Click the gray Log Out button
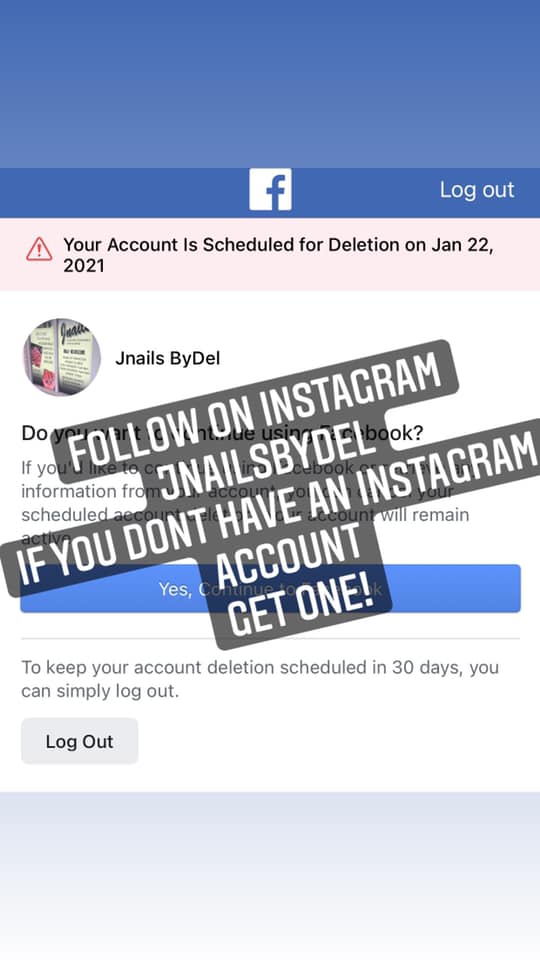Image resolution: width=540 pixels, height=960 pixels. (80, 741)
